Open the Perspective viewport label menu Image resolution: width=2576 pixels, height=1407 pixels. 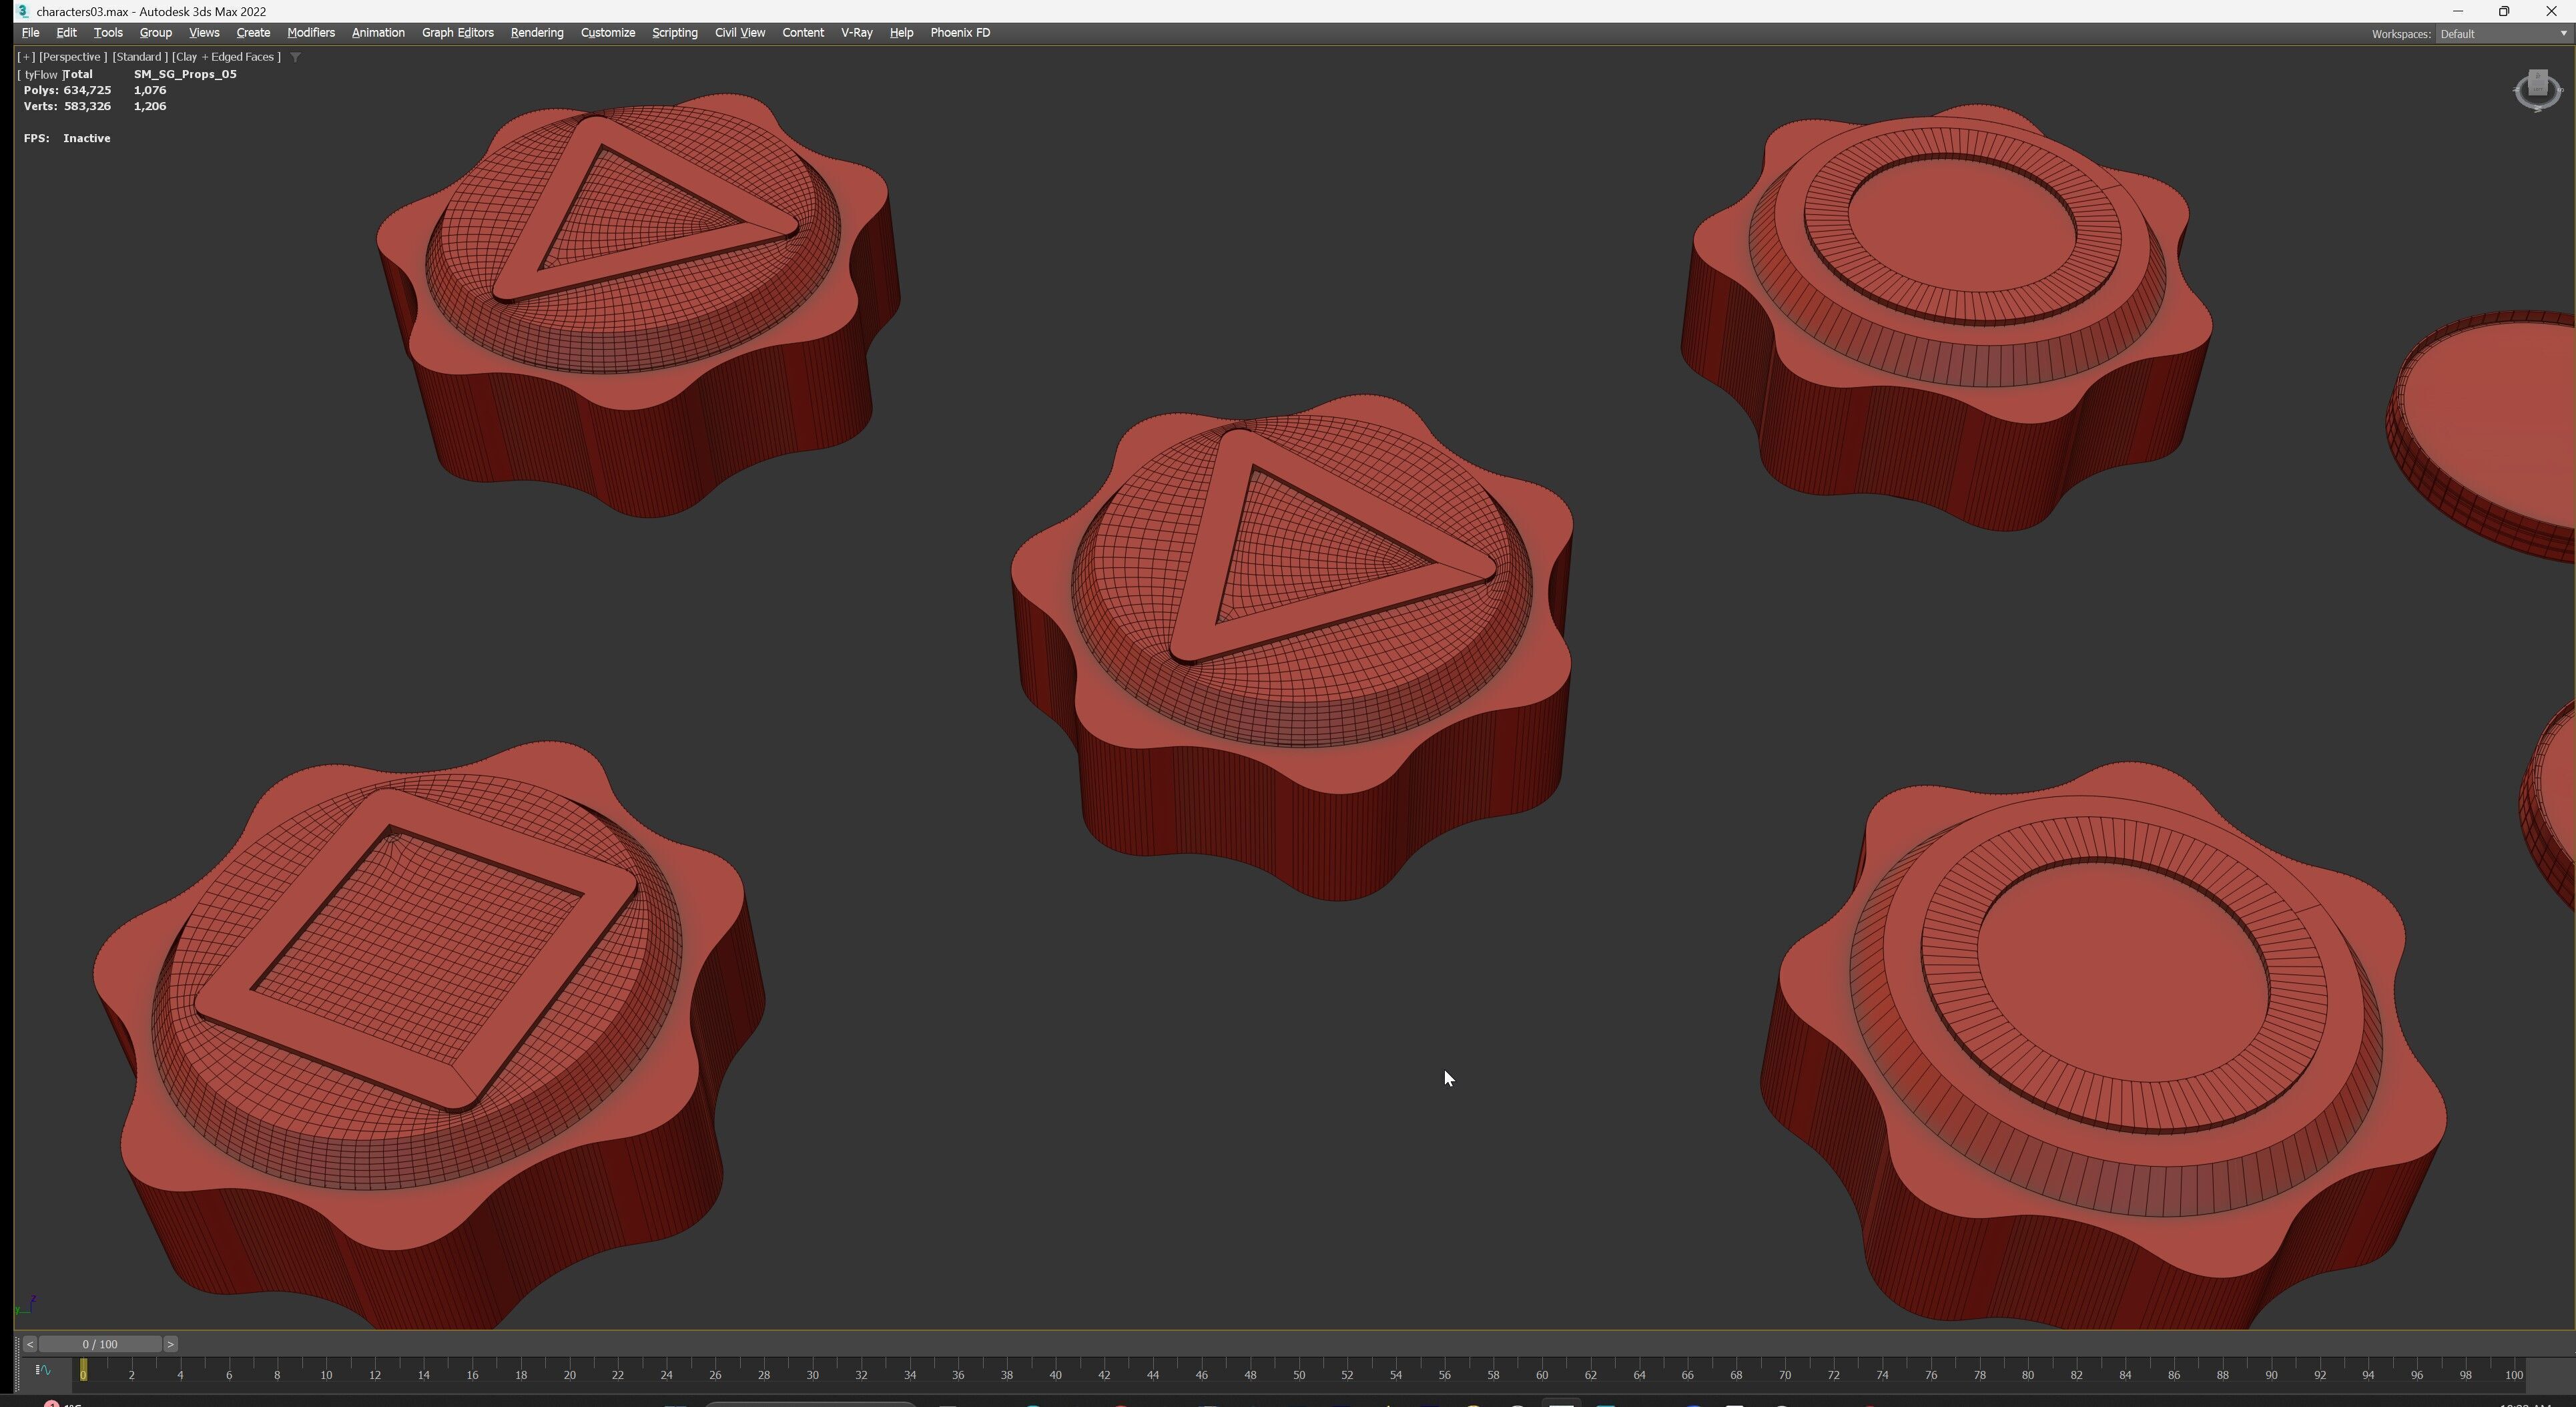[x=72, y=57]
